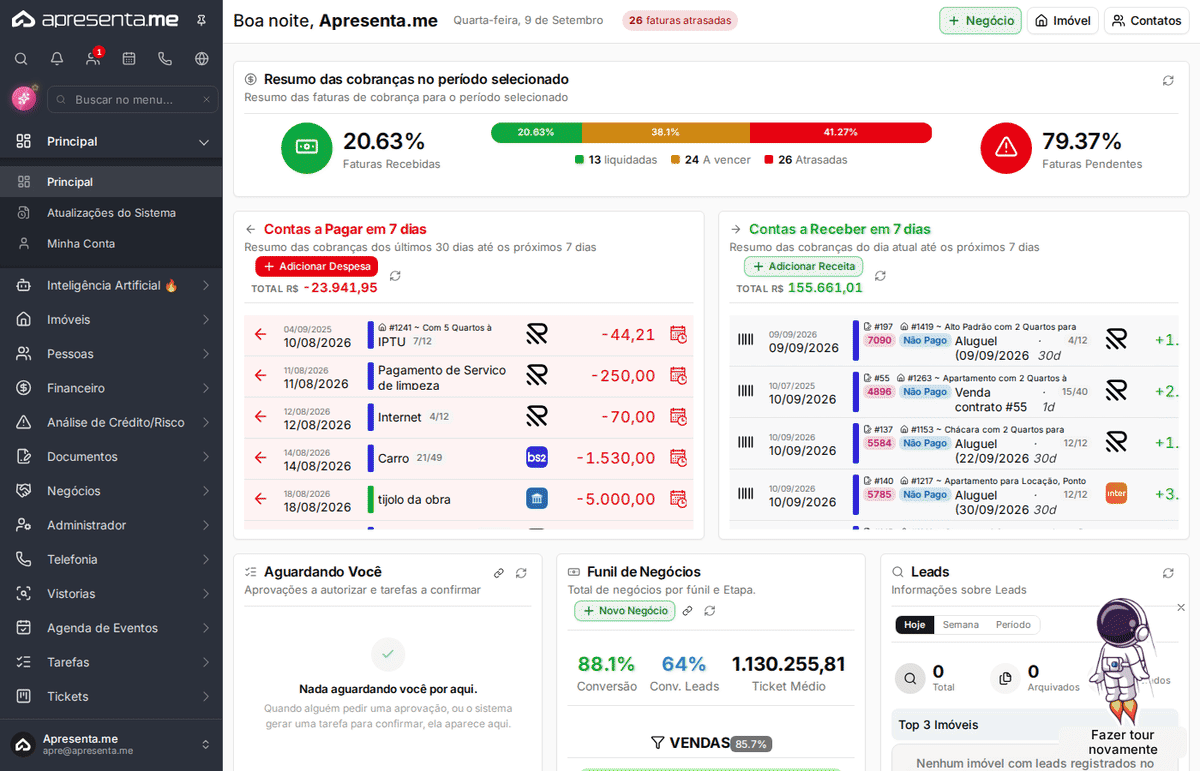
Task: Refresh Contas a Receber beside Adicionar Receita
Action: (x=880, y=276)
